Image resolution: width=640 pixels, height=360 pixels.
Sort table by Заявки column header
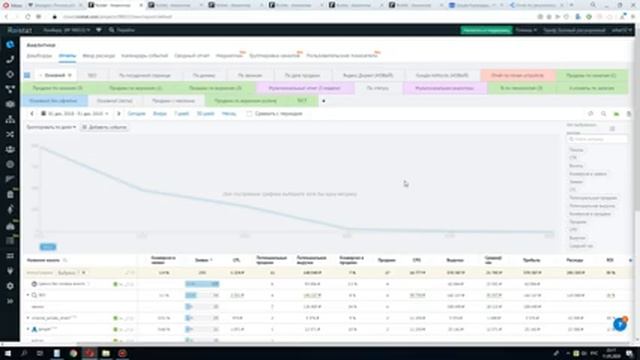point(203,260)
